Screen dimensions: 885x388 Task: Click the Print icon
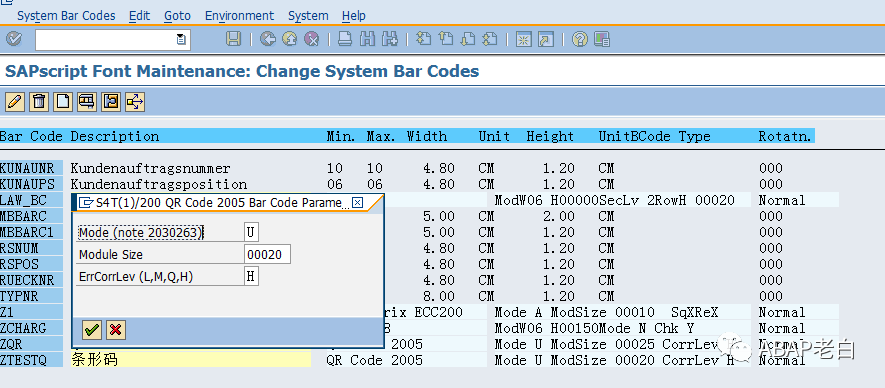tap(345, 39)
